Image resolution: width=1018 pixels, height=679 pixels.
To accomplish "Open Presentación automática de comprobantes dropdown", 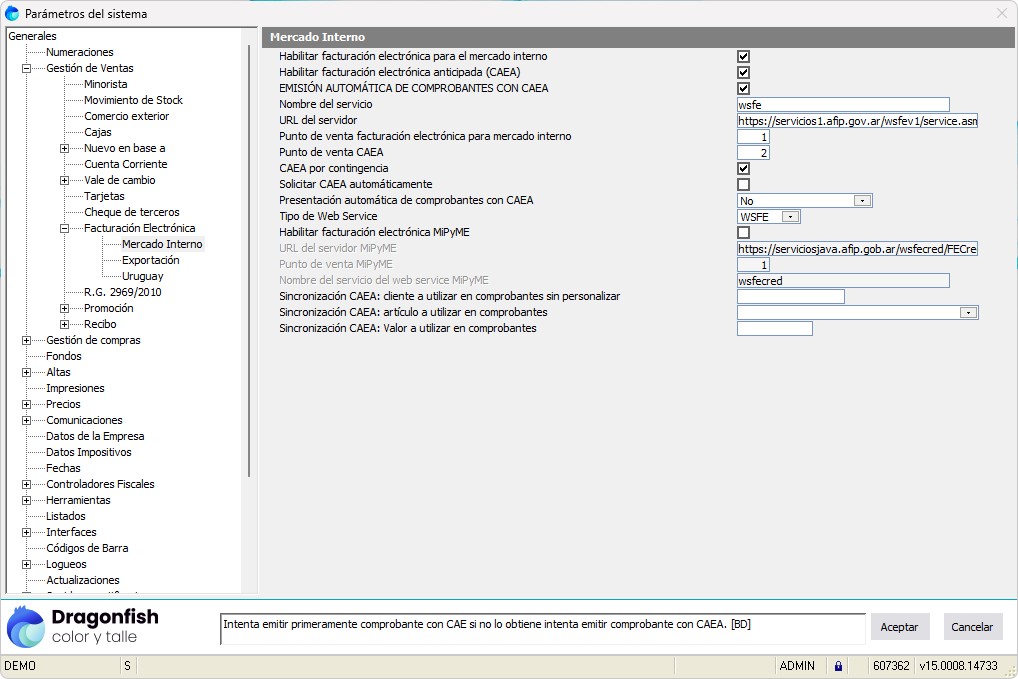I will click(862, 200).
